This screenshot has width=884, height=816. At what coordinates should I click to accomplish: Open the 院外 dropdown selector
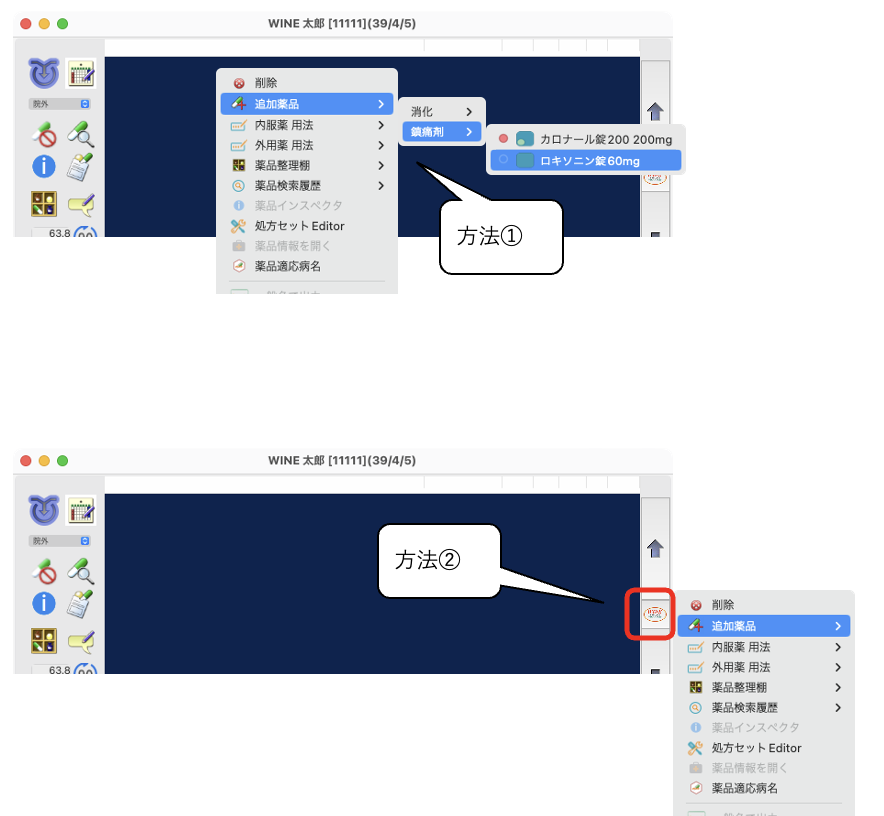60,104
